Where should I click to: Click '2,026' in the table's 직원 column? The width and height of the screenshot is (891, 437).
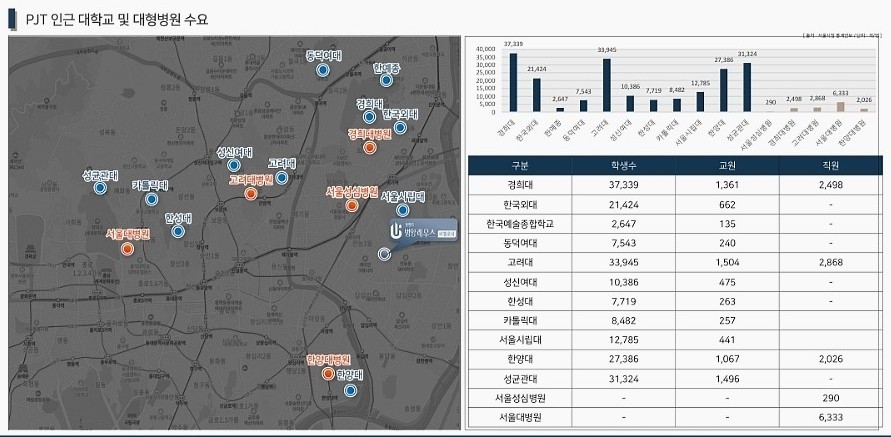pyautogui.click(x=830, y=359)
